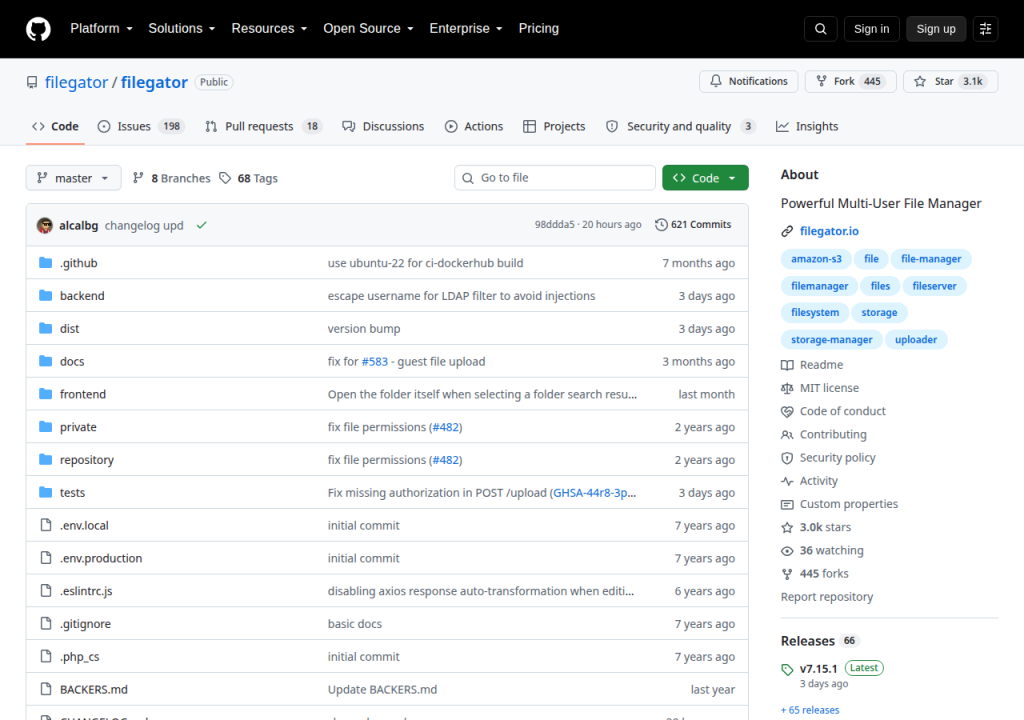The image size is (1024, 720).
Task: Open the .php_cs file
Action: pyautogui.click(x=80, y=657)
